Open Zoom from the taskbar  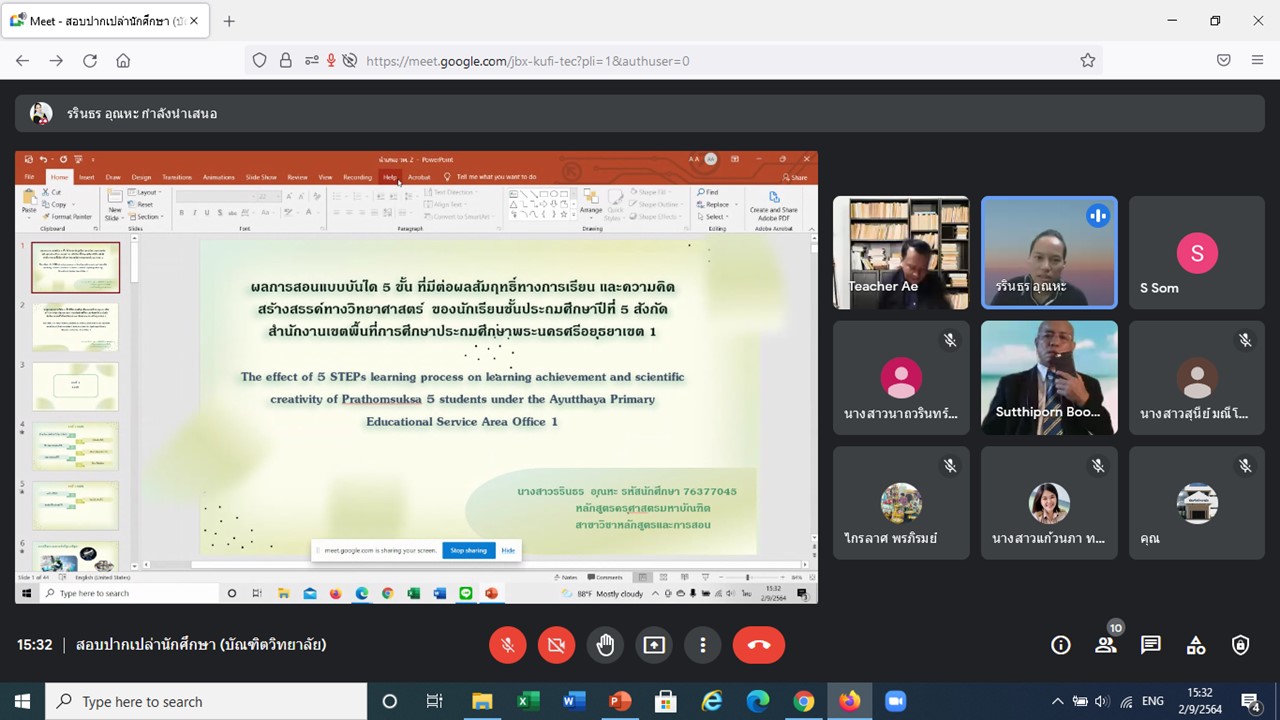click(895, 701)
